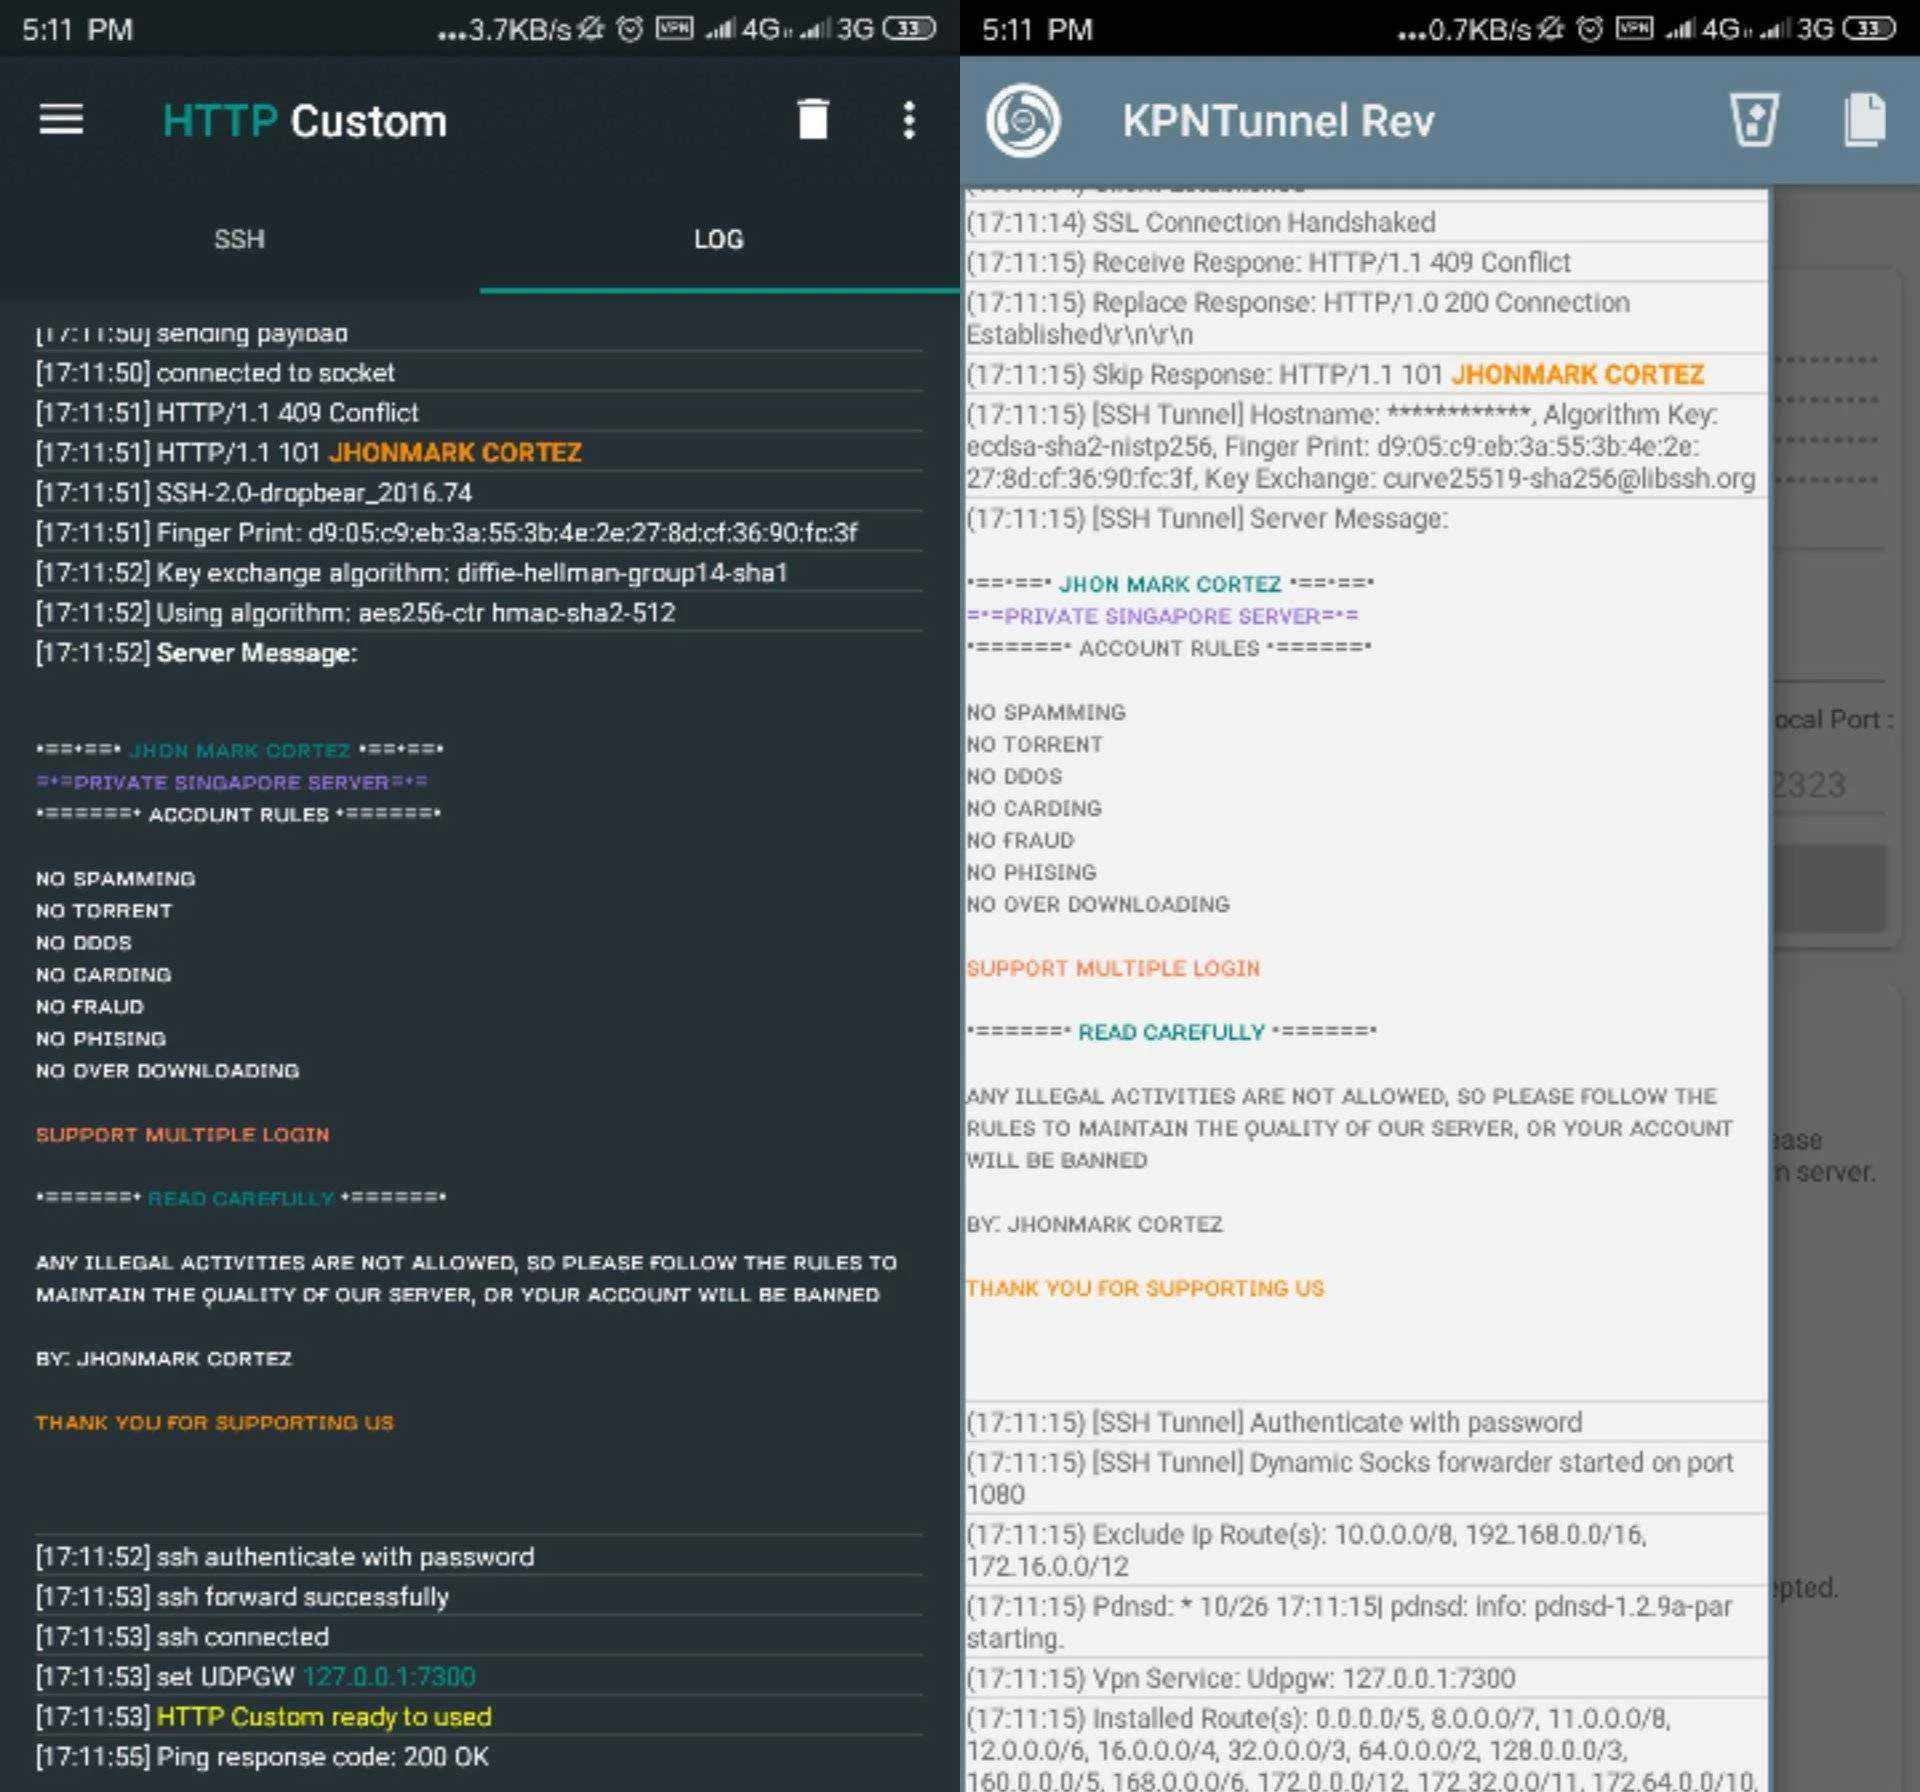
Task: Tap the trash icon in HTTP Custom
Action: point(813,119)
